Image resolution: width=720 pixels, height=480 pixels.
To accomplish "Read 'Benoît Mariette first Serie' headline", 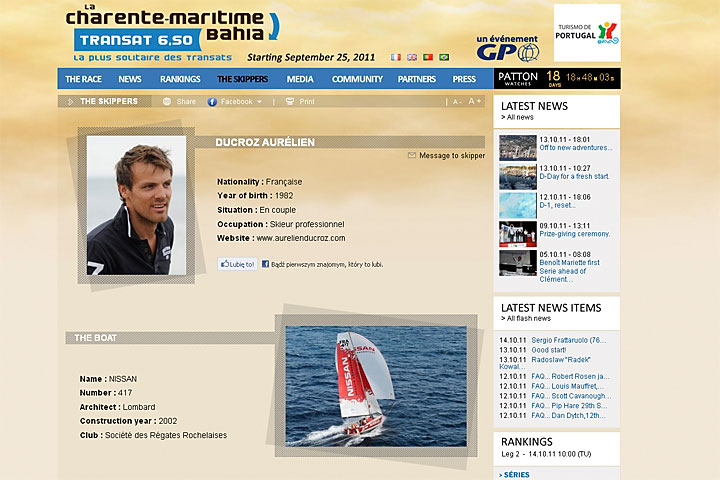I will pyautogui.click(x=569, y=271).
